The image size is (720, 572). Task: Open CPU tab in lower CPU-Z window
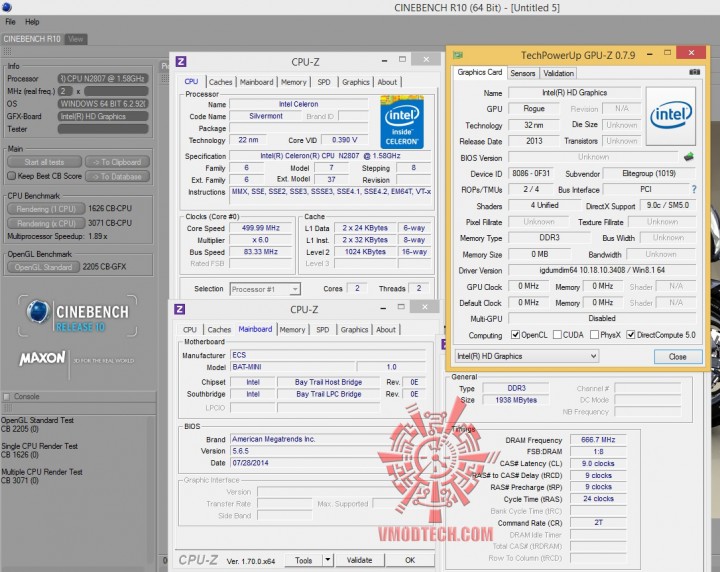click(x=190, y=330)
